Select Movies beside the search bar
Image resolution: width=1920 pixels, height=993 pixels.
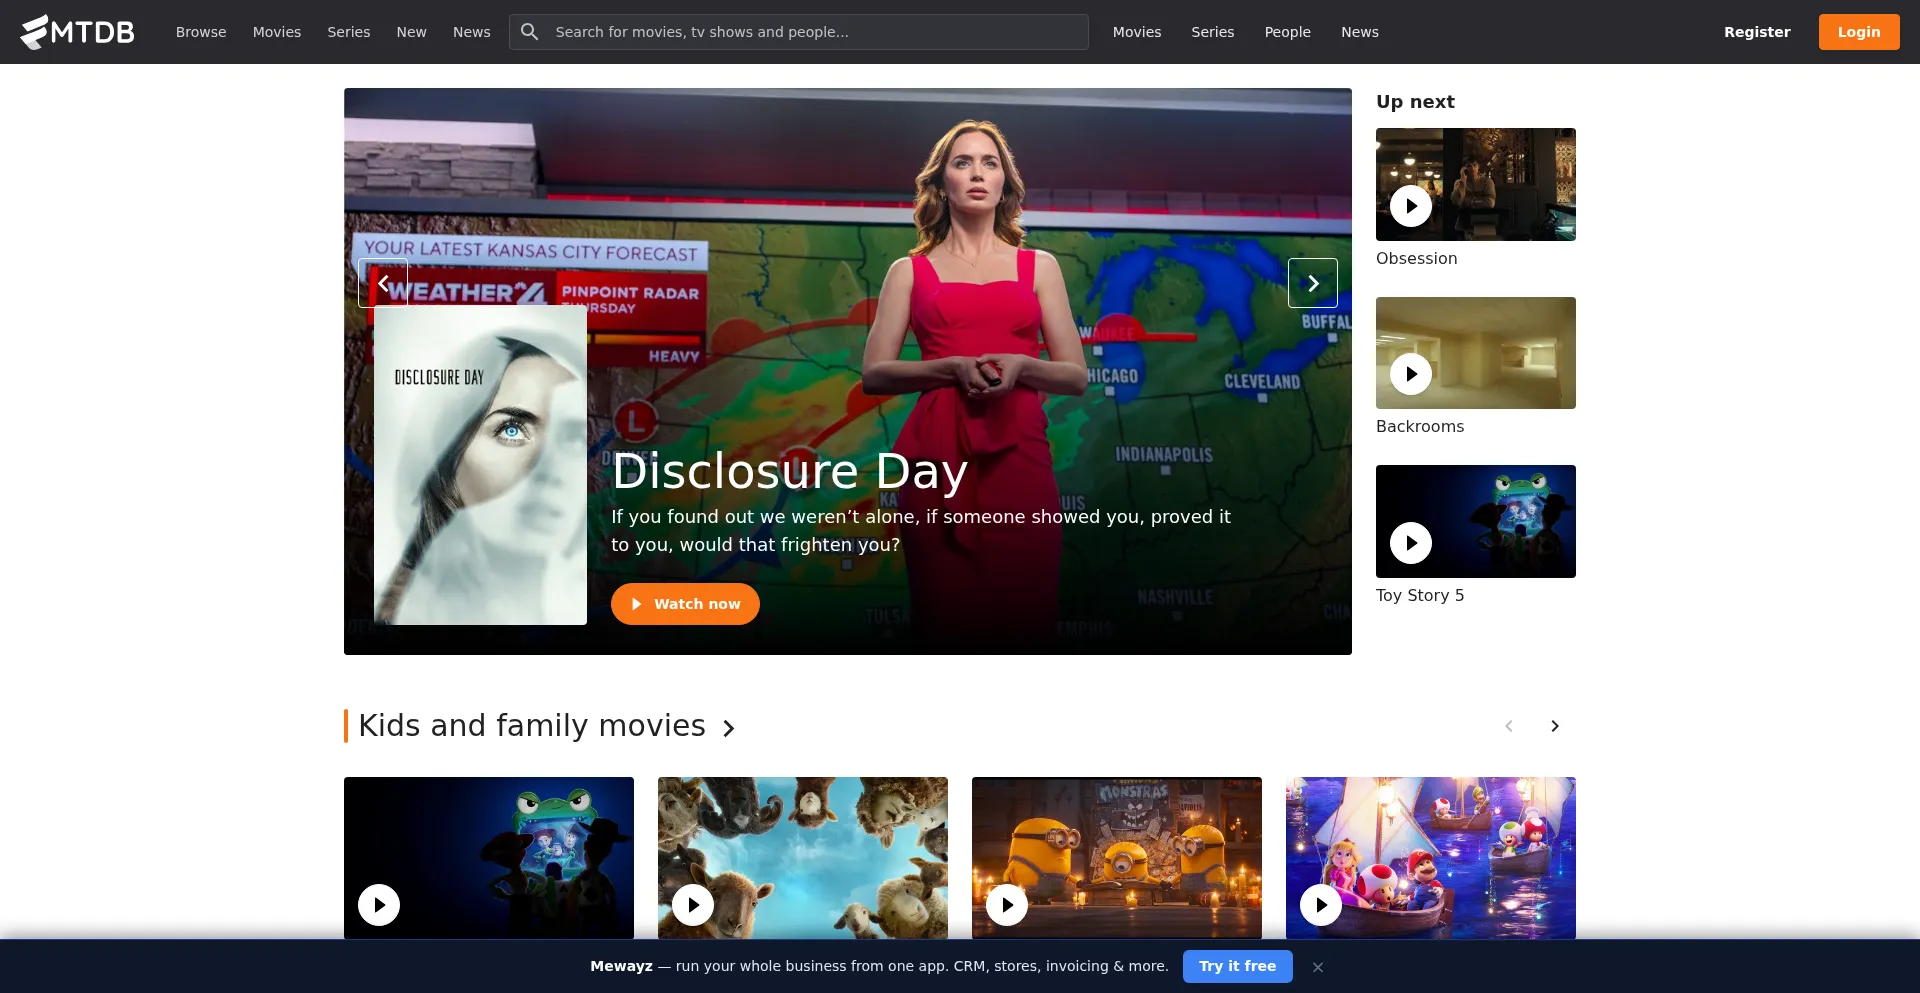point(1137,32)
